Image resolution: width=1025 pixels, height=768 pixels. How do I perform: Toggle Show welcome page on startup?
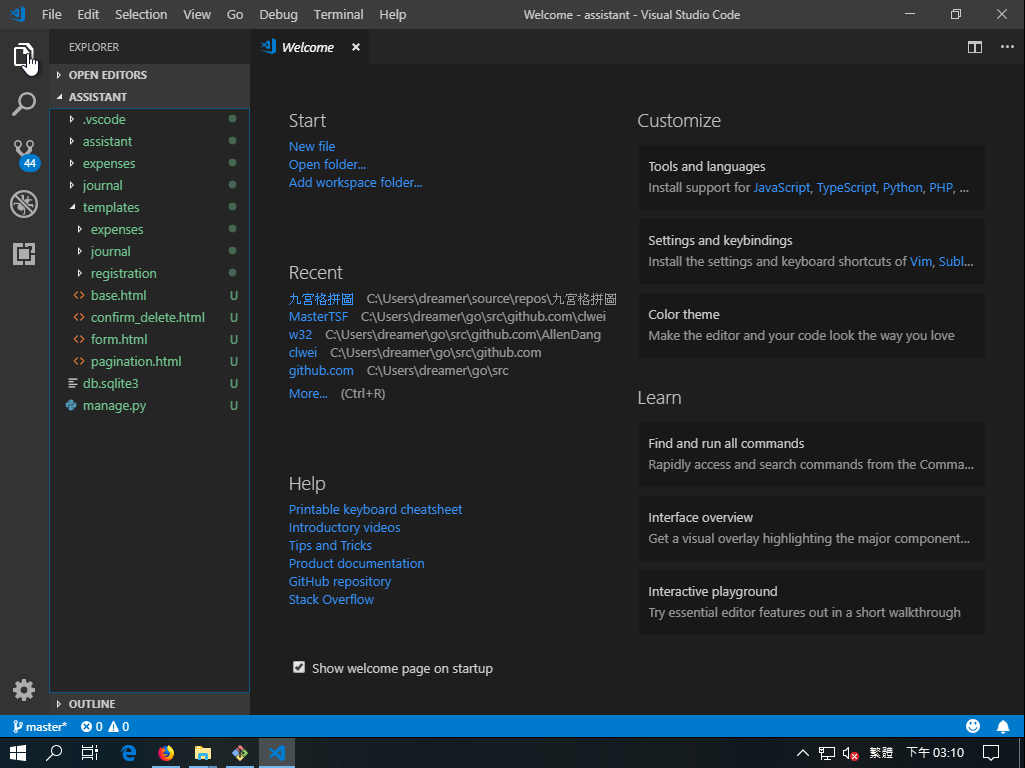pos(299,667)
